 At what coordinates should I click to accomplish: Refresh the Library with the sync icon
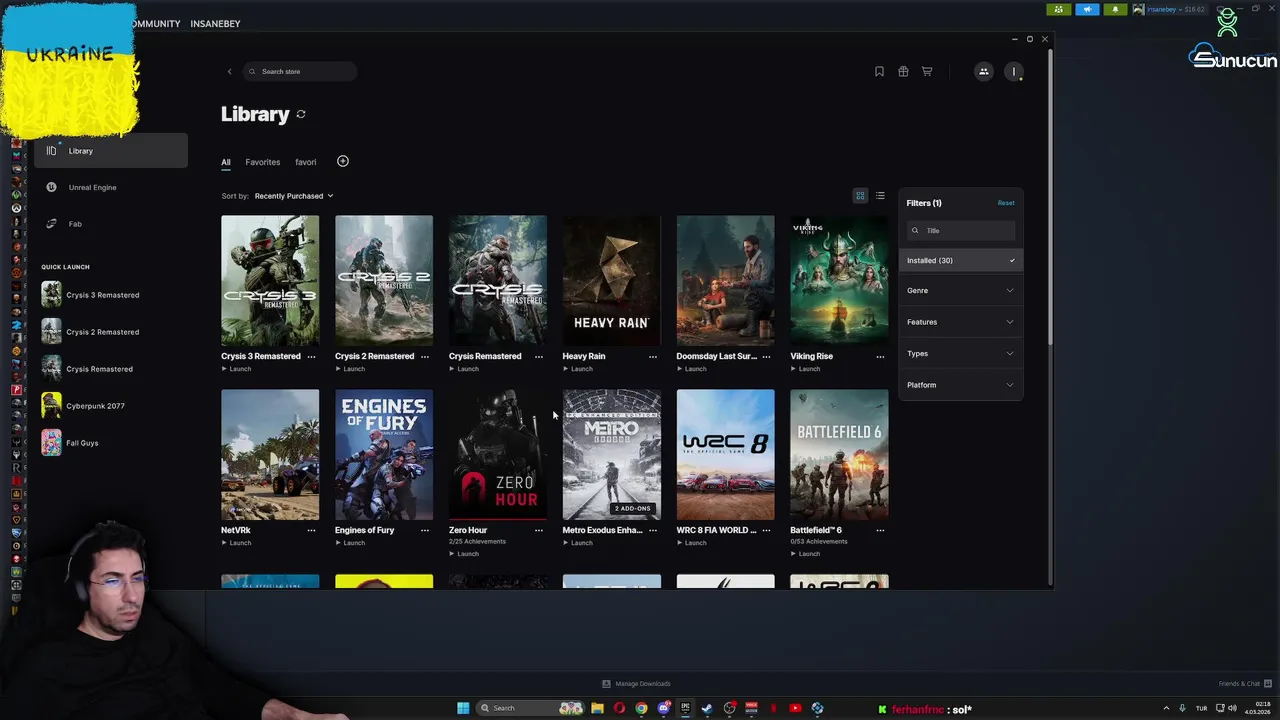pos(301,114)
